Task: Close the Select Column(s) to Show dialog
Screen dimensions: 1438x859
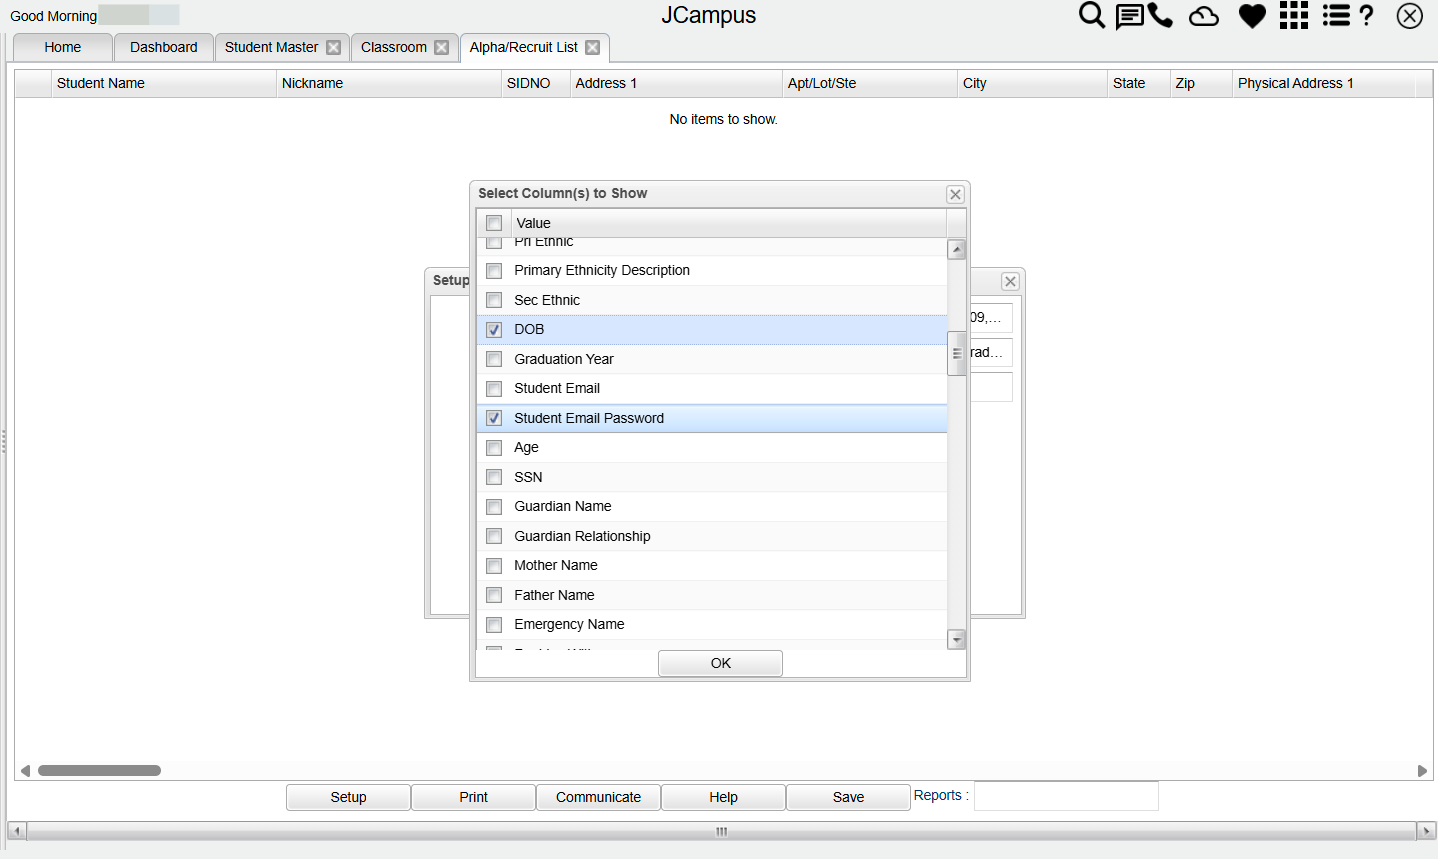Action: pos(955,194)
